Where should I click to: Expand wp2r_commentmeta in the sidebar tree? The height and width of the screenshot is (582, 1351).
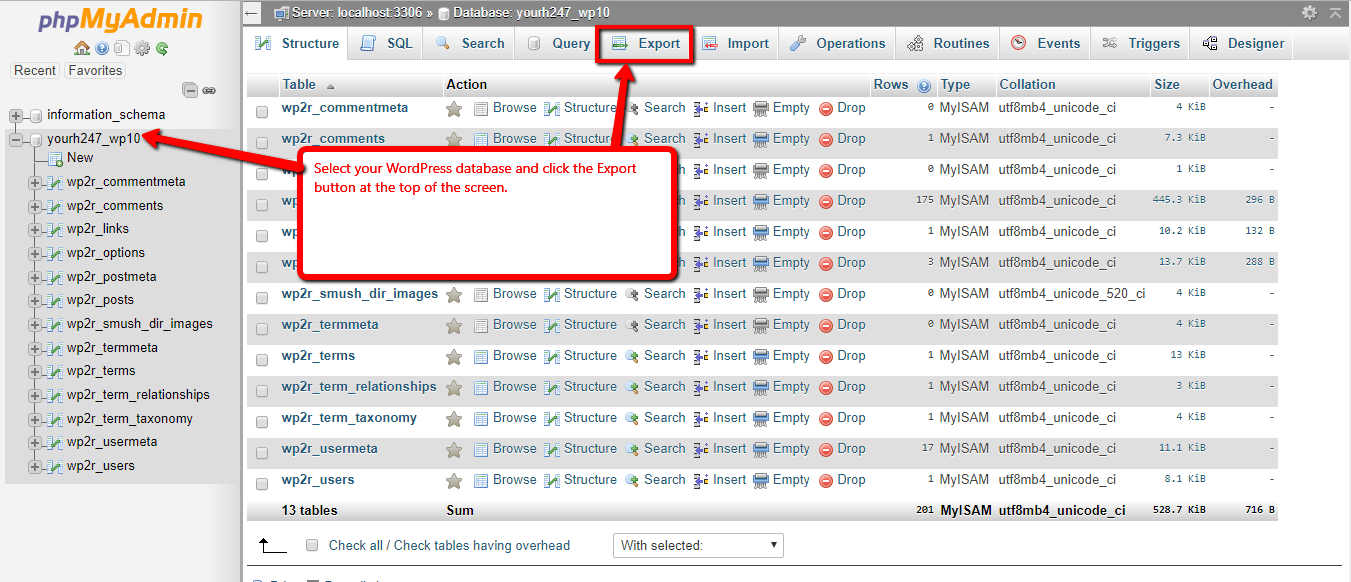point(35,183)
